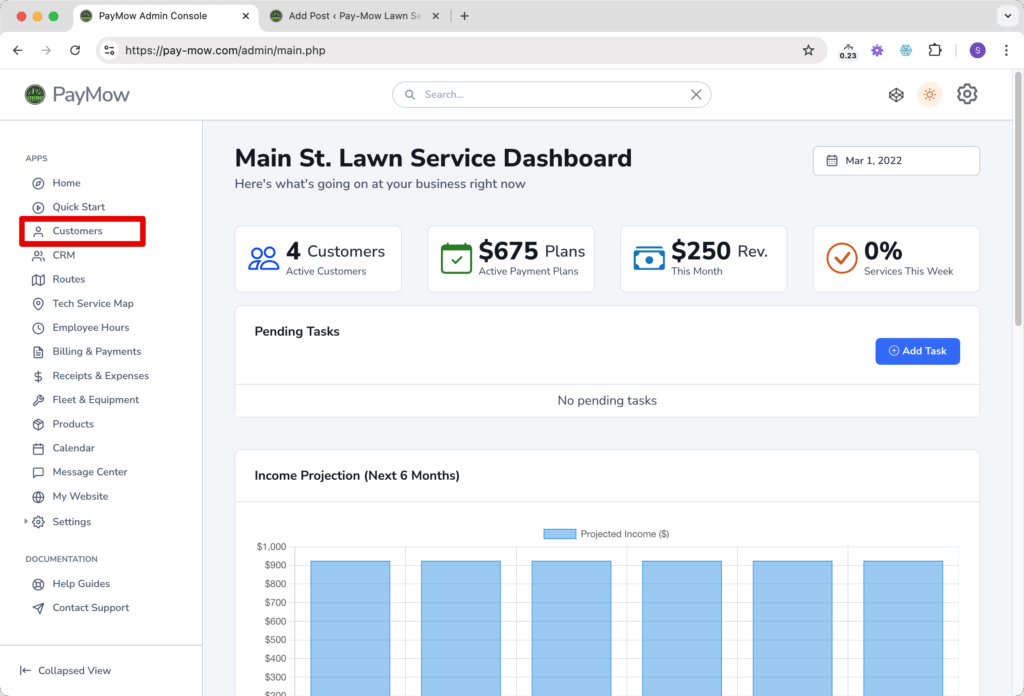Clear the search box with X
Screen dimensions: 1024x696
click(696, 95)
